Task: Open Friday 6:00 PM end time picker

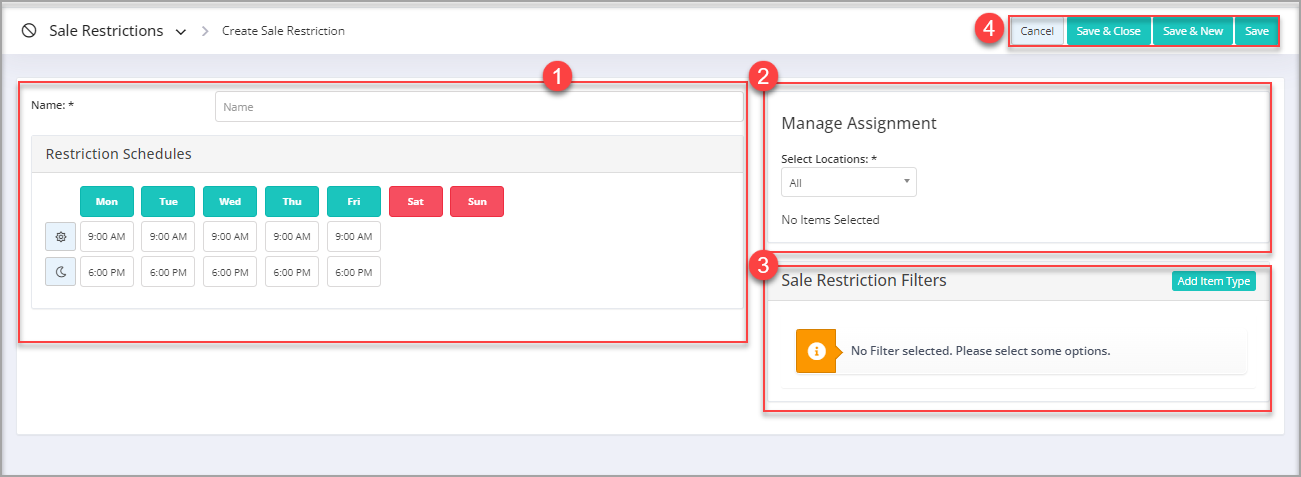Action: [x=354, y=272]
